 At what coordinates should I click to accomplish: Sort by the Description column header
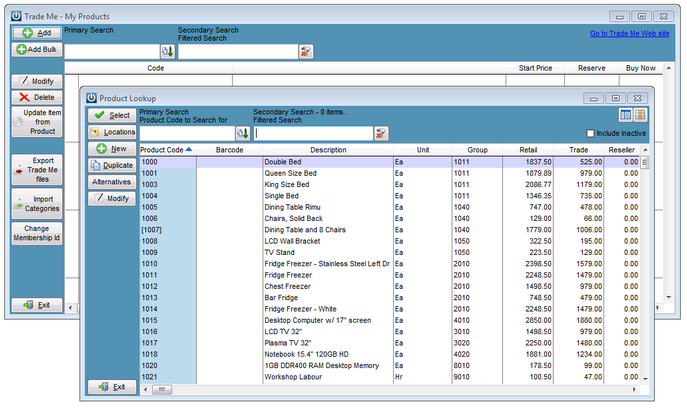328,150
